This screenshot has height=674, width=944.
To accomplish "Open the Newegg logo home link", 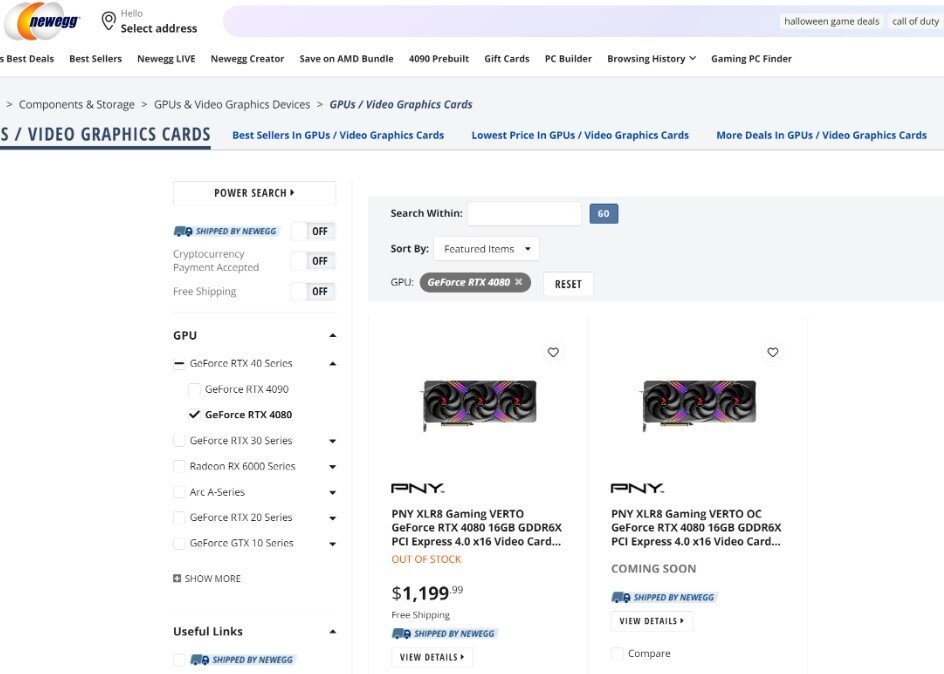I will [42, 21].
